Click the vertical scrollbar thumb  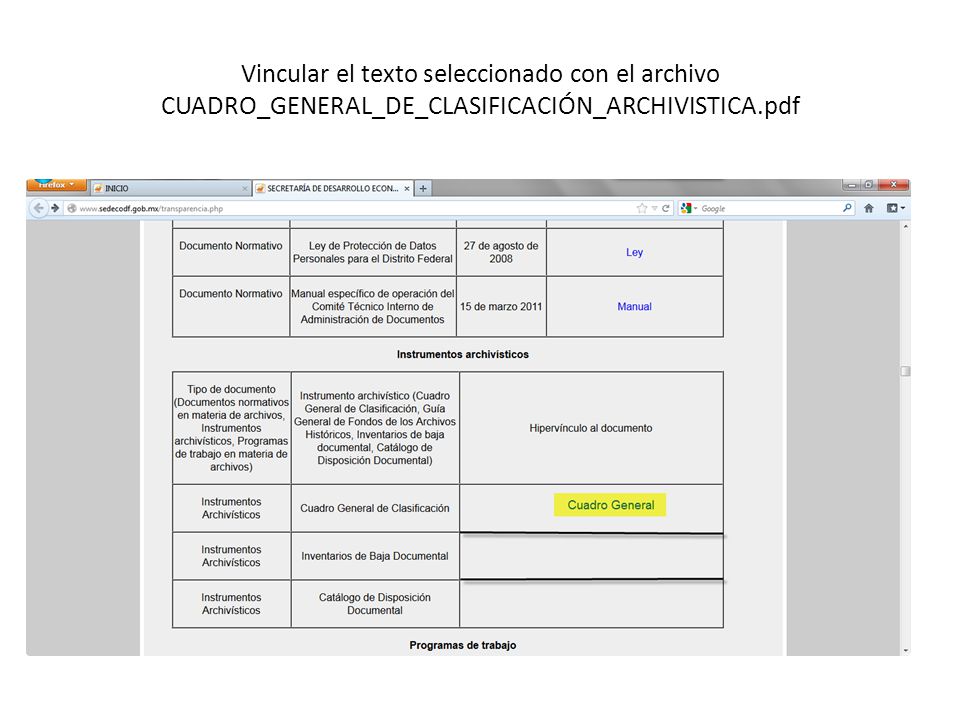point(906,371)
